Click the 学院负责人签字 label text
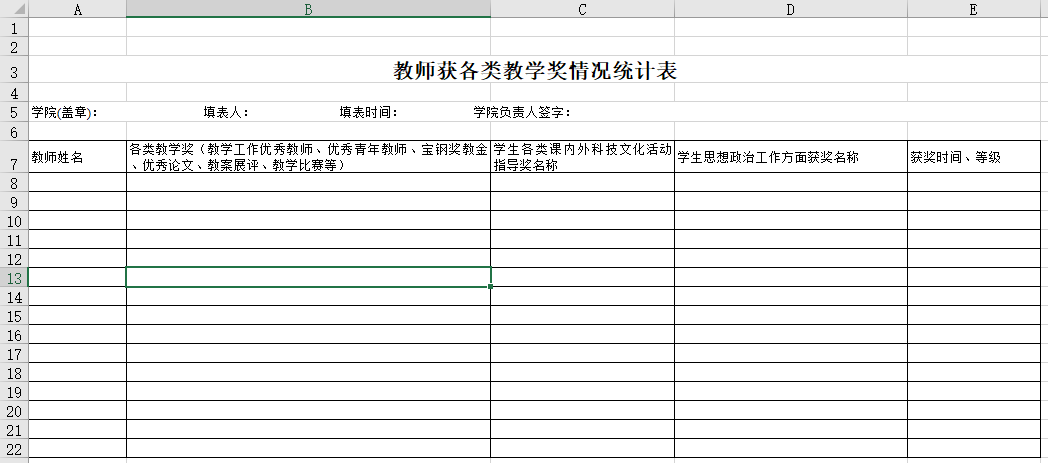Screen dimensions: 1048x463 tap(521, 112)
